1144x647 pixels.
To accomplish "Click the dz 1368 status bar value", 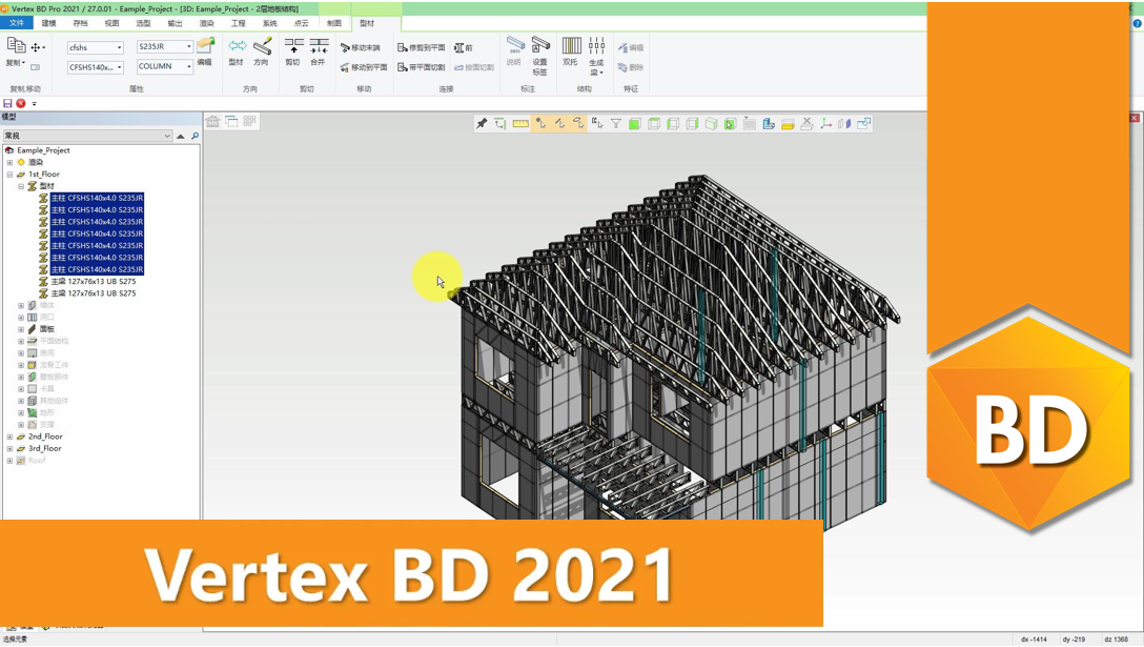I will (x=1116, y=640).
